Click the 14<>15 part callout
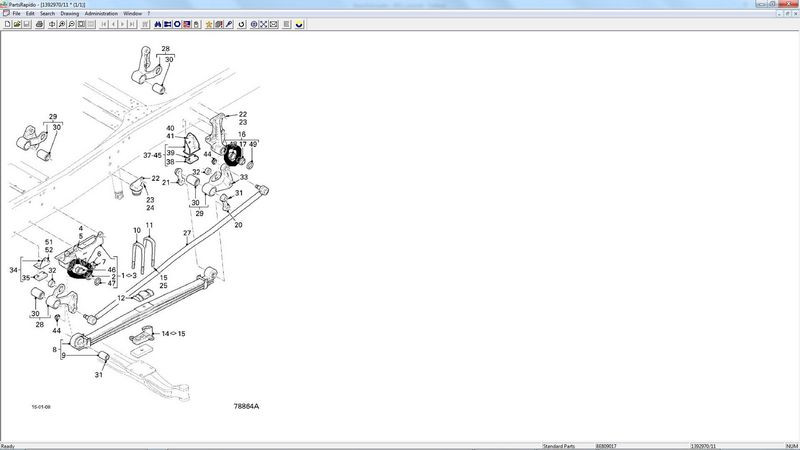 (173, 334)
